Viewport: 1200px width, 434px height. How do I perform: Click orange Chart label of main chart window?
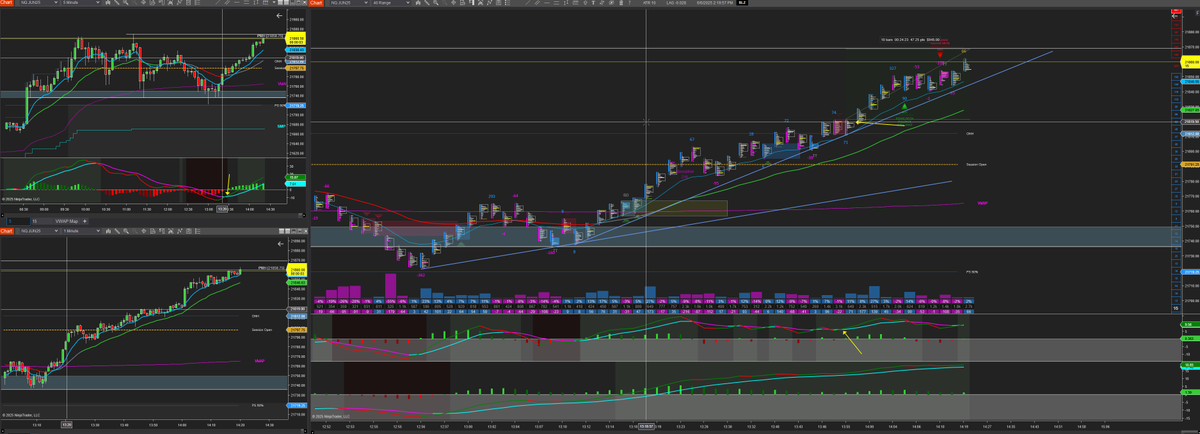pyautogui.click(x=316, y=4)
